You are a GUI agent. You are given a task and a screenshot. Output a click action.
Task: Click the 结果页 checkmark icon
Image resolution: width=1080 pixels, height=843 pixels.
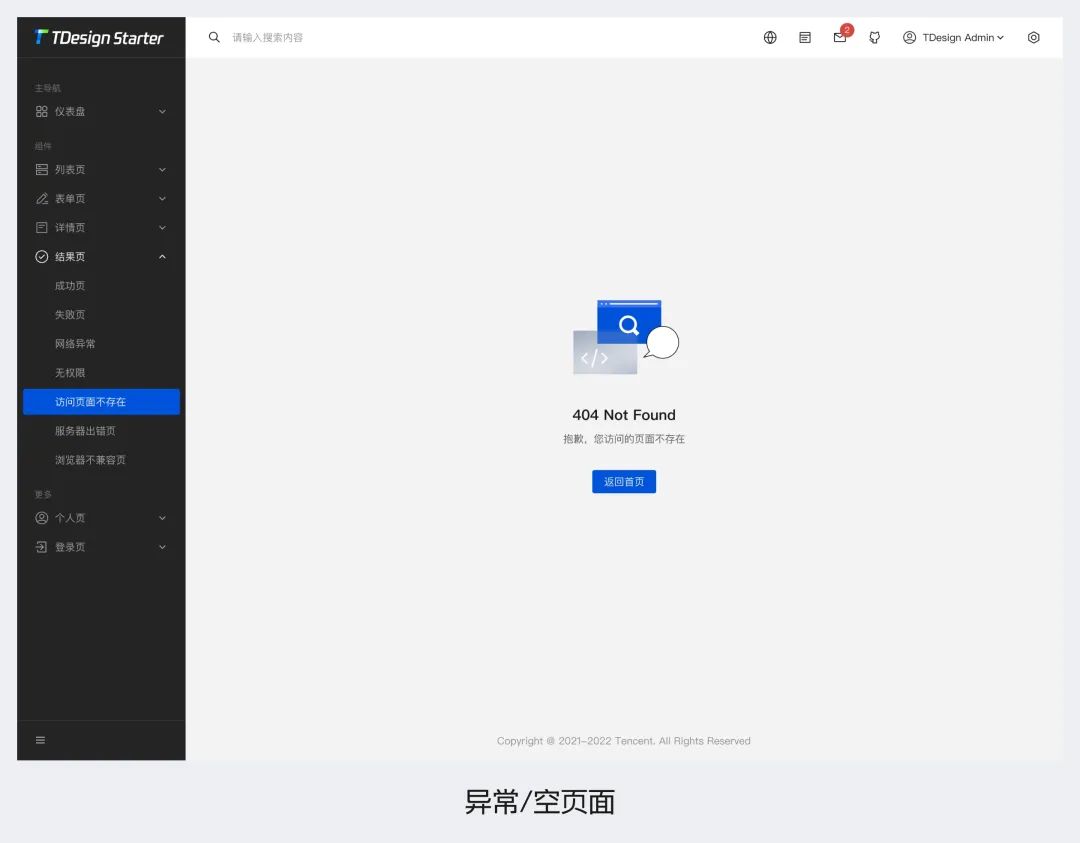click(x=41, y=256)
